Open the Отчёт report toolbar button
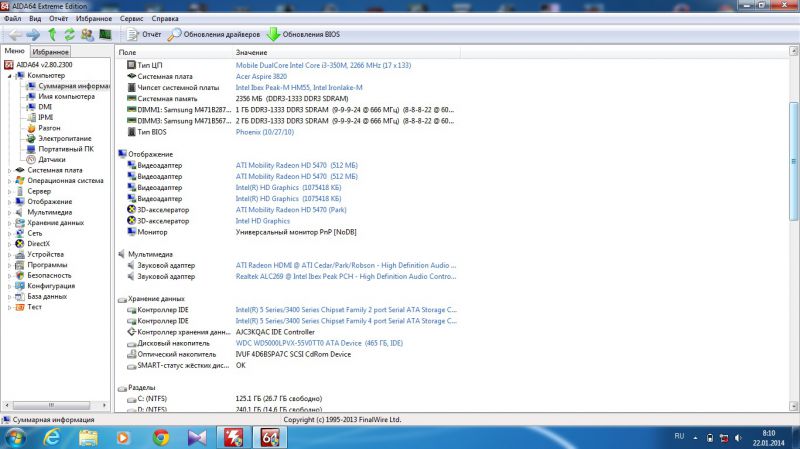Viewport: 800px width, 449px height. tap(144, 35)
